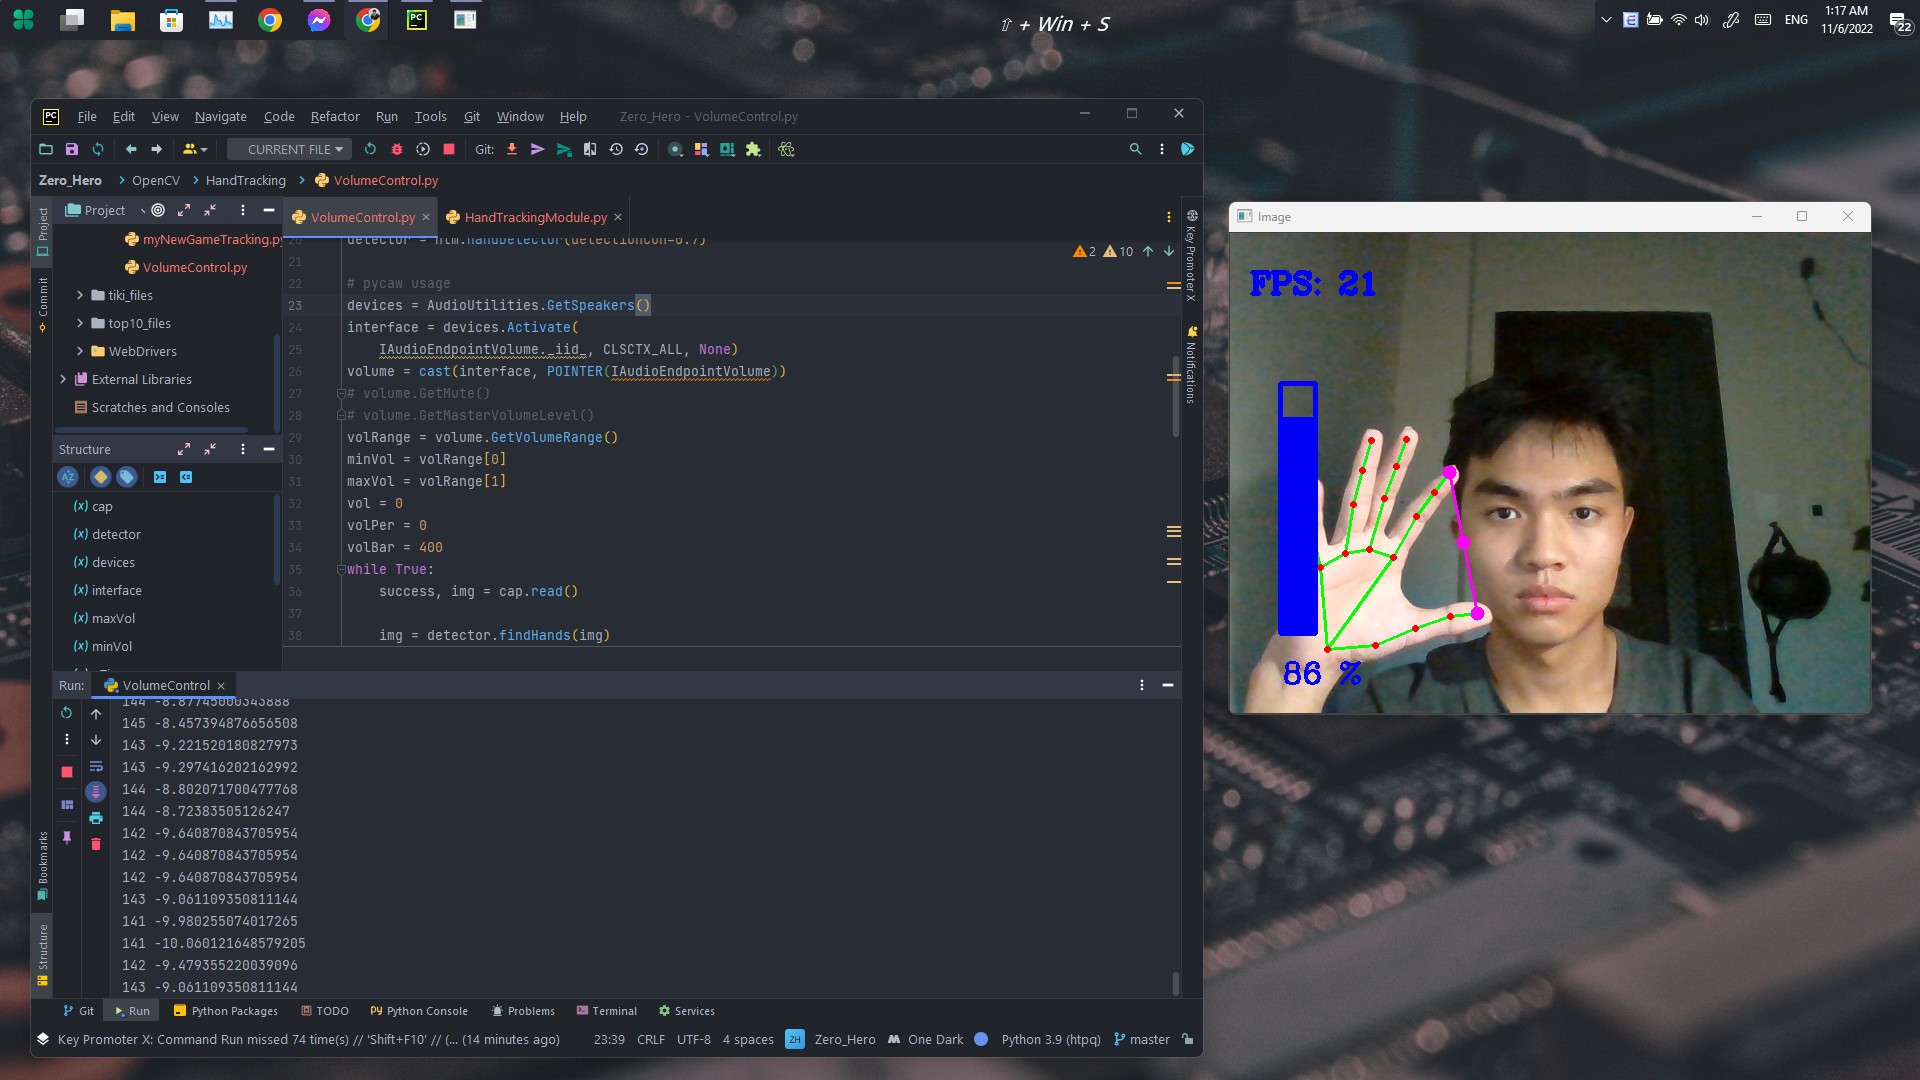Open Git Show History clock icon
This screenshot has width=1920, height=1080.
click(x=616, y=149)
